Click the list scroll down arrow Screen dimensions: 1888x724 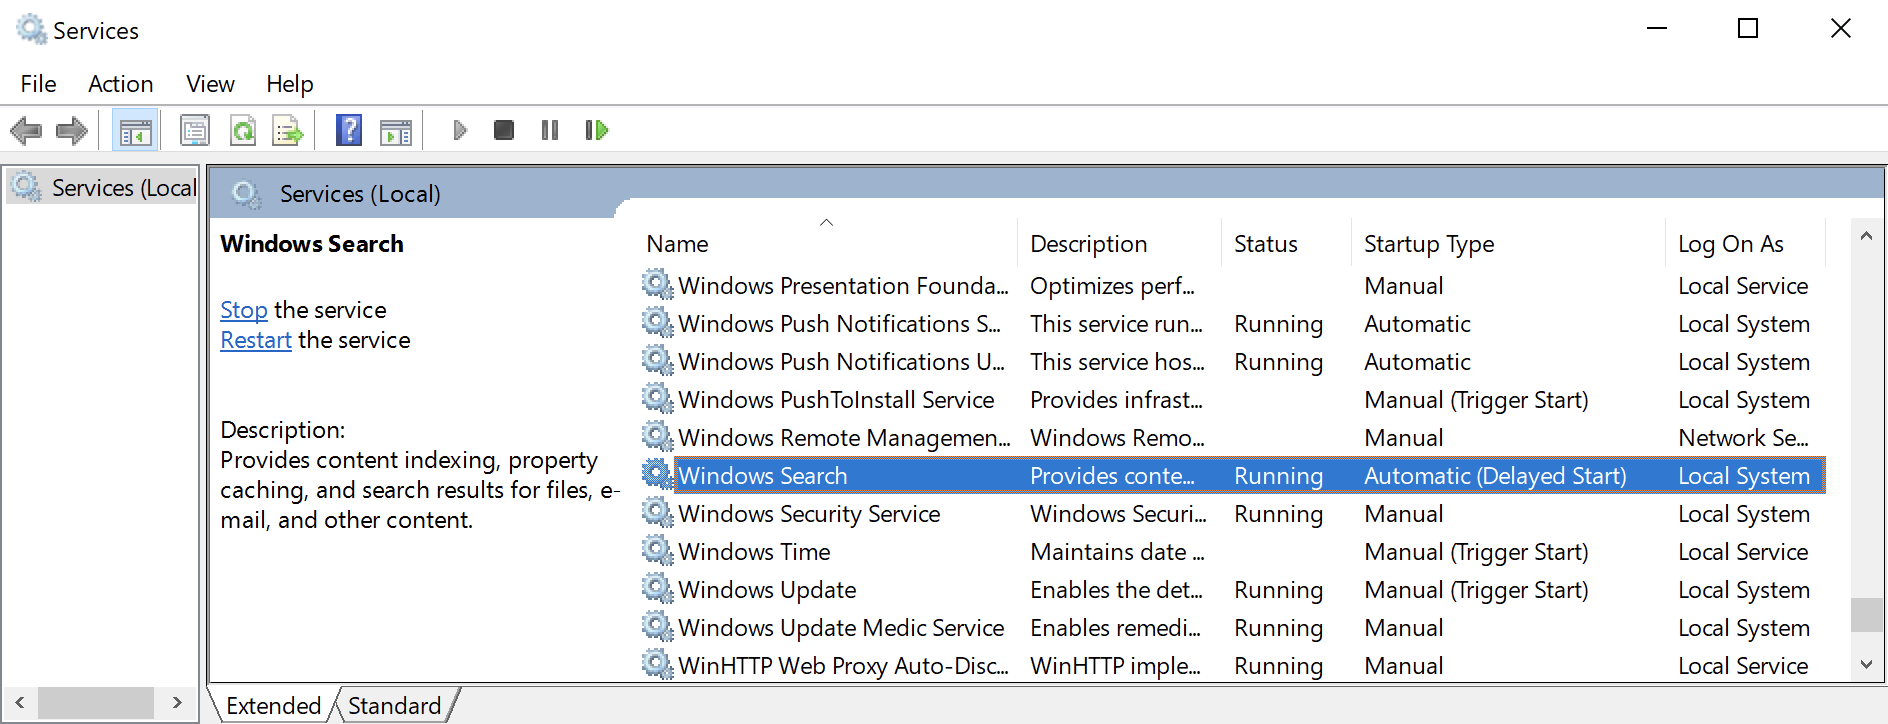(x=1866, y=664)
